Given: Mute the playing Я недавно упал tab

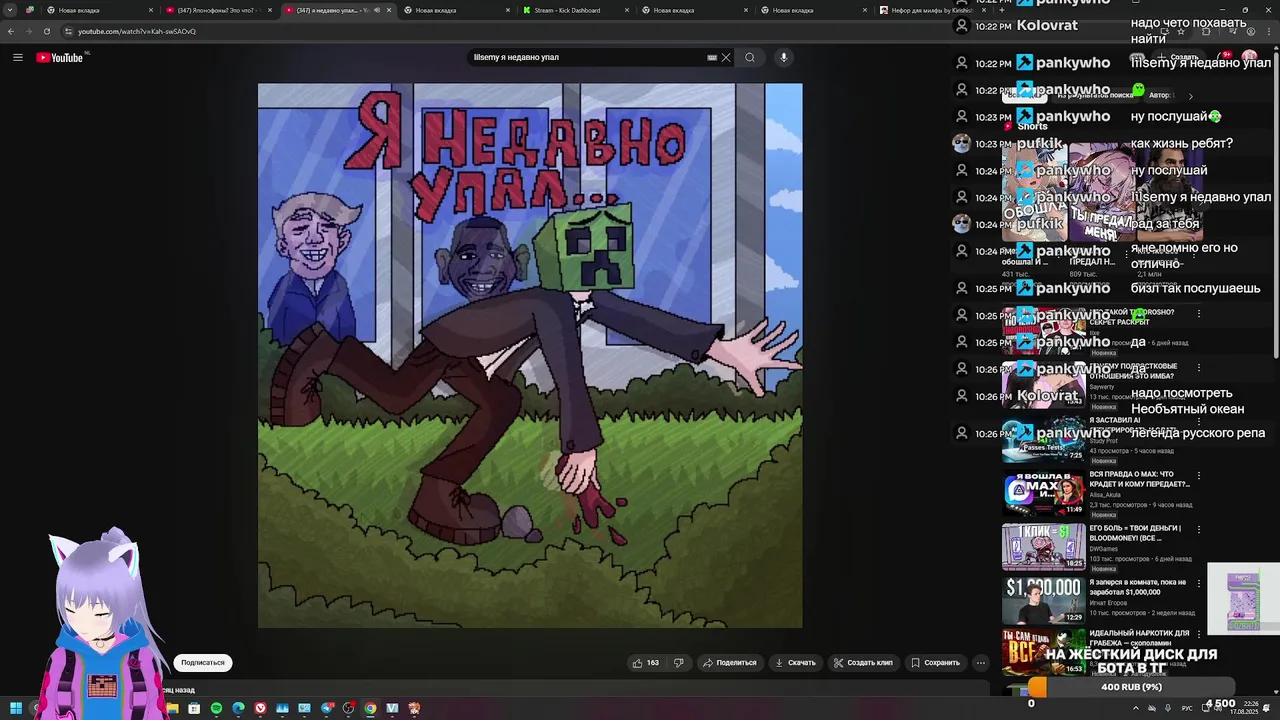Looking at the screenshot, I should click(x=376, y=10).
